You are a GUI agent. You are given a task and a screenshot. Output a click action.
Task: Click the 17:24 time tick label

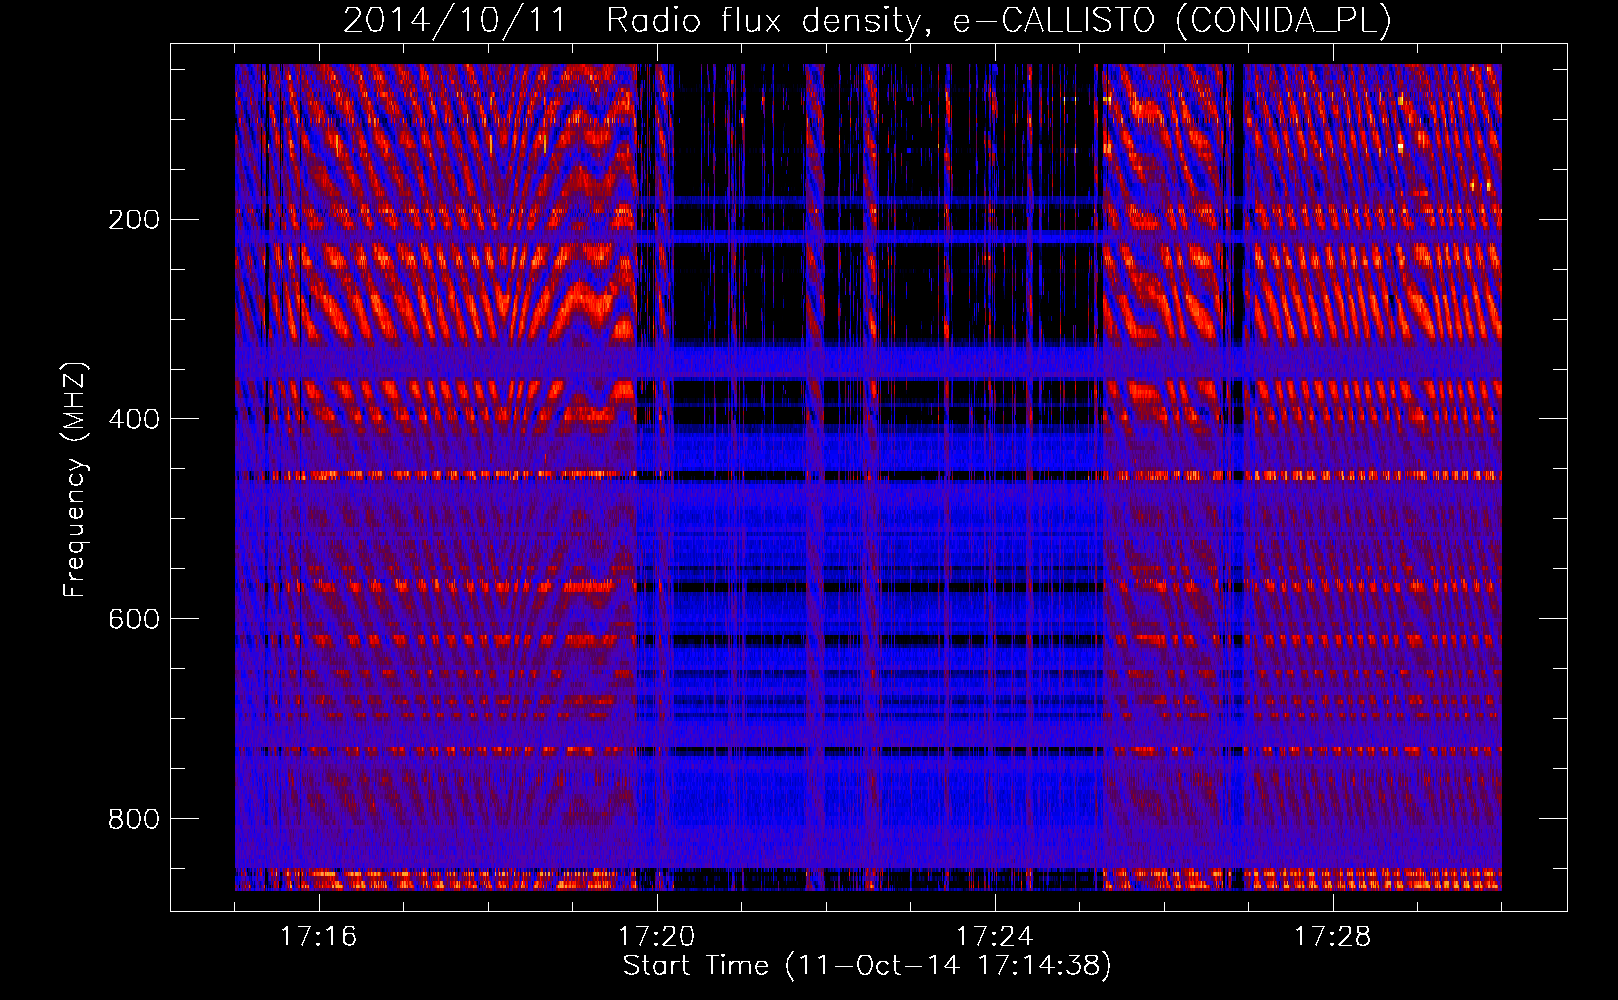(995, 936)
